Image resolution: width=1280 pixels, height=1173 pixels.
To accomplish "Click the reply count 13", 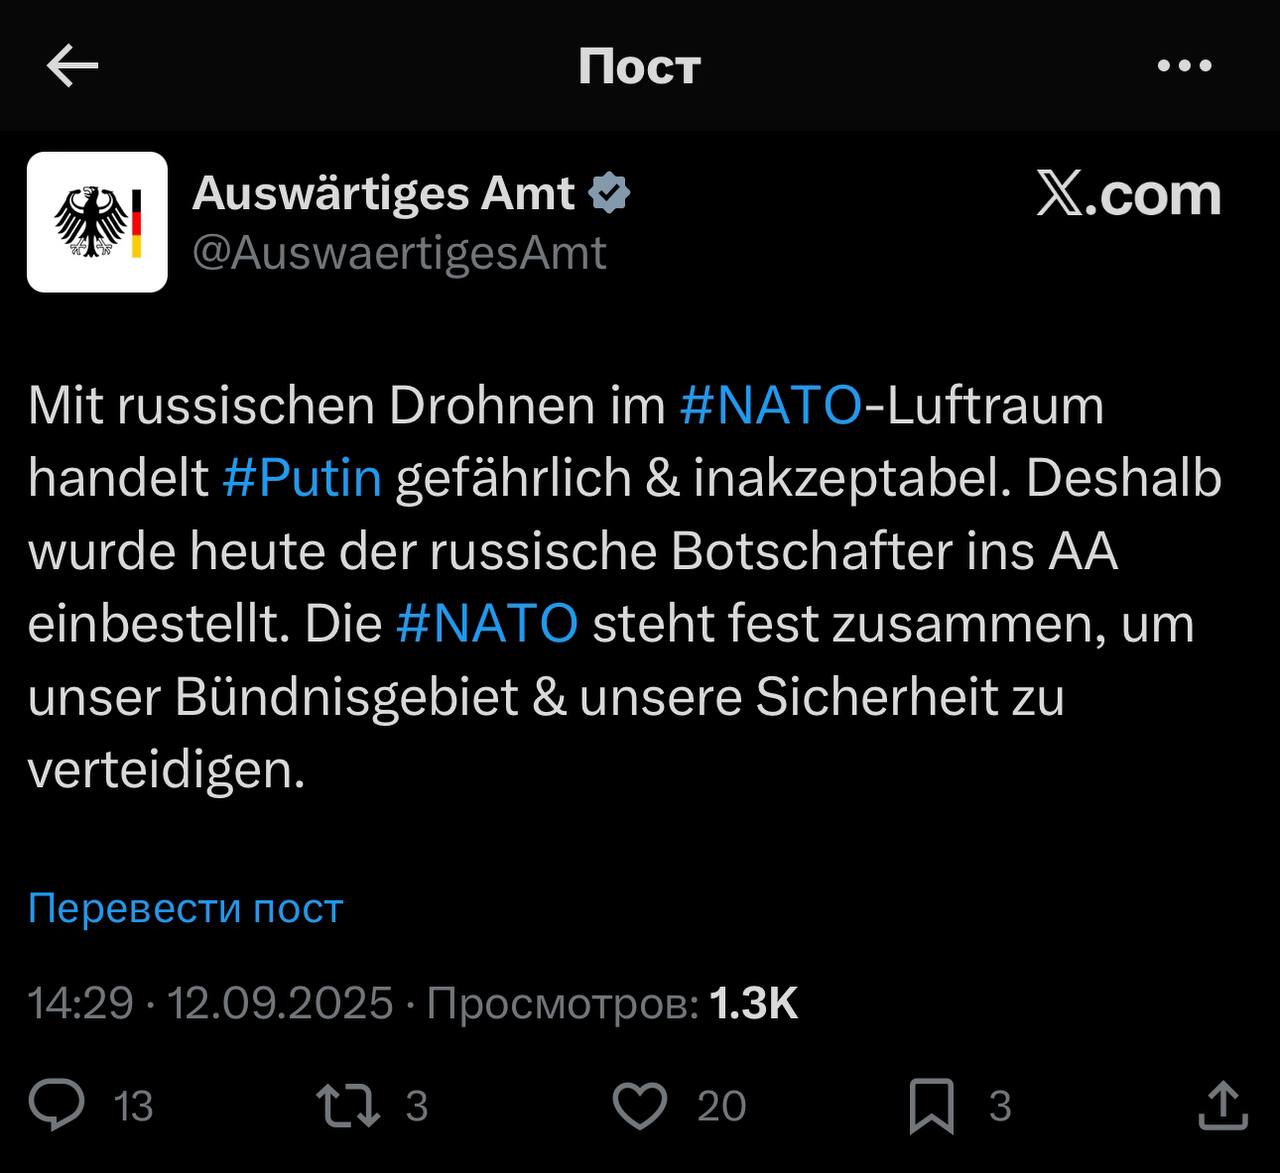I will (x=133, y=1107).
